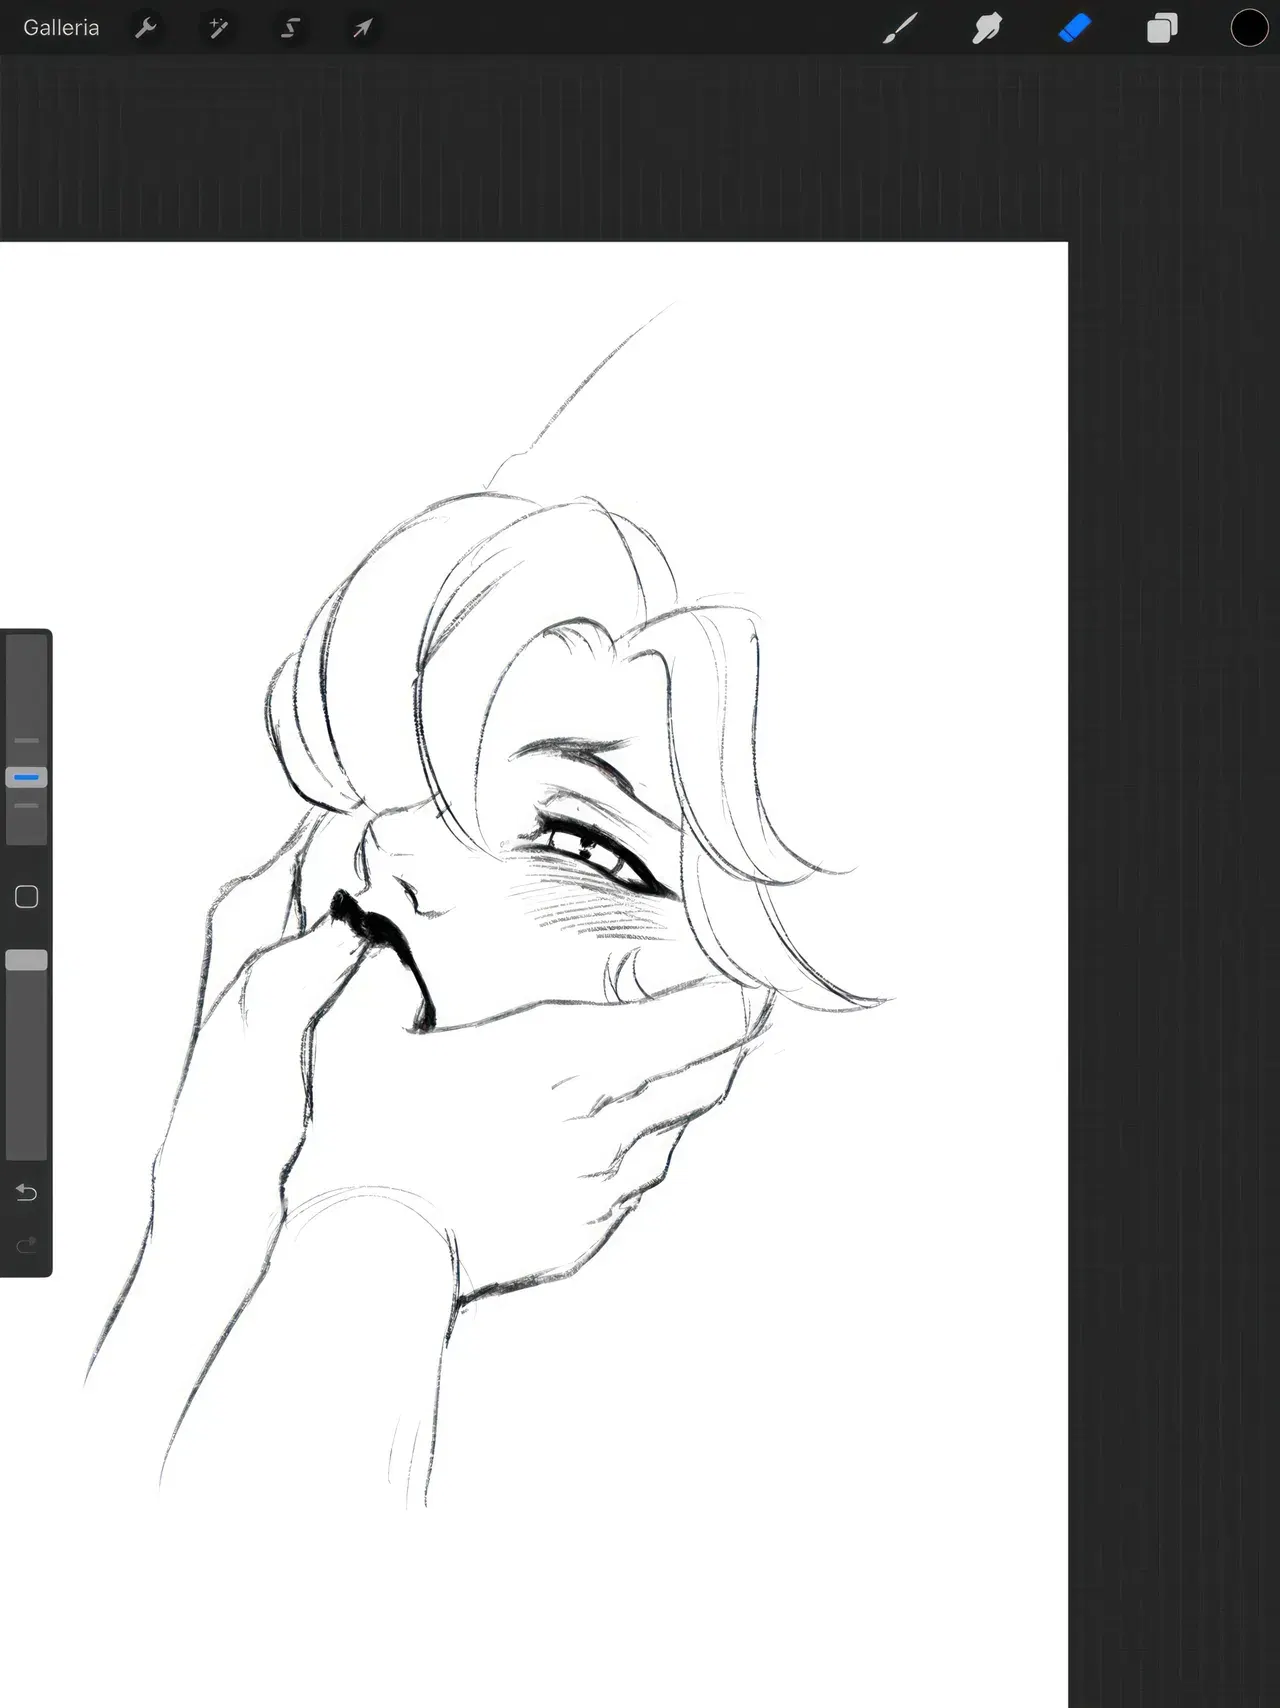Activate the Transform arrow tool
This screenshot has width=1280, height=1708.
point(362,28)
